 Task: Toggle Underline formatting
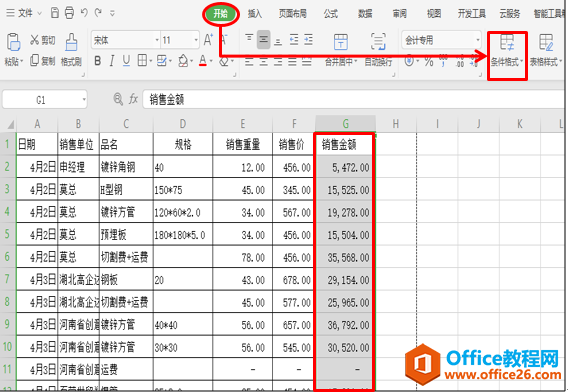(x=126, y=61)
